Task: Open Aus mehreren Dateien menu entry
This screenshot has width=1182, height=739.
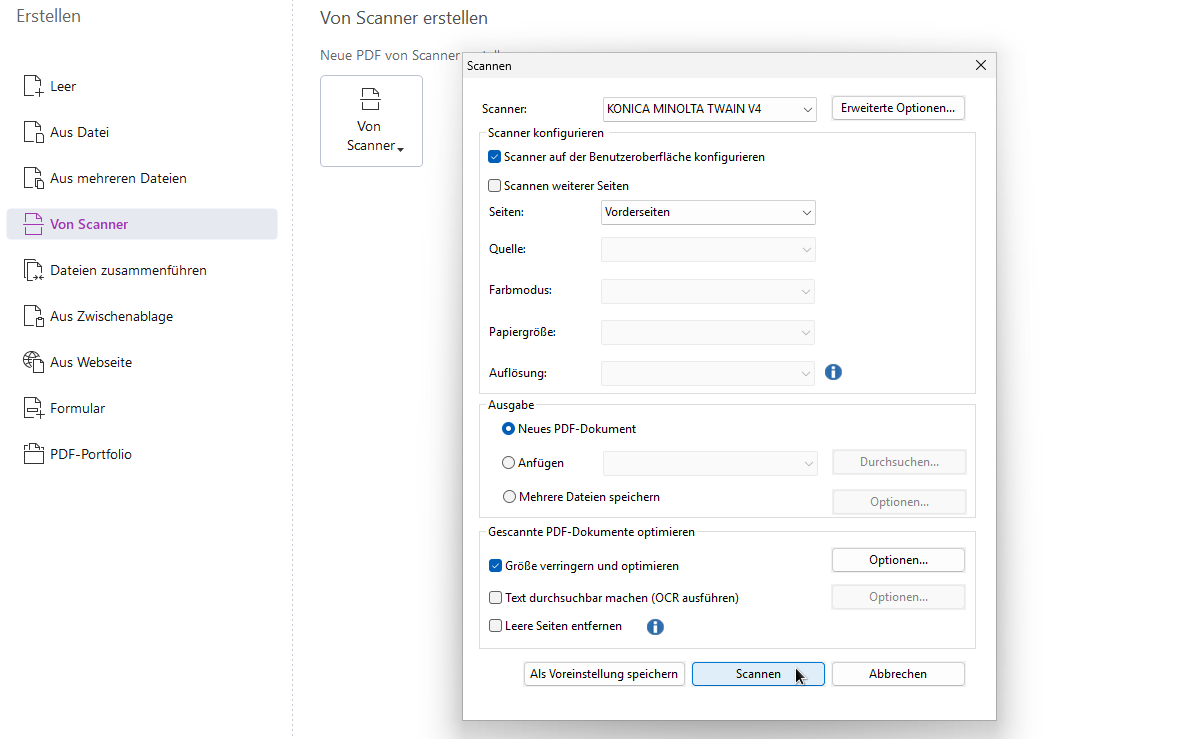Action: click(118, 179)
